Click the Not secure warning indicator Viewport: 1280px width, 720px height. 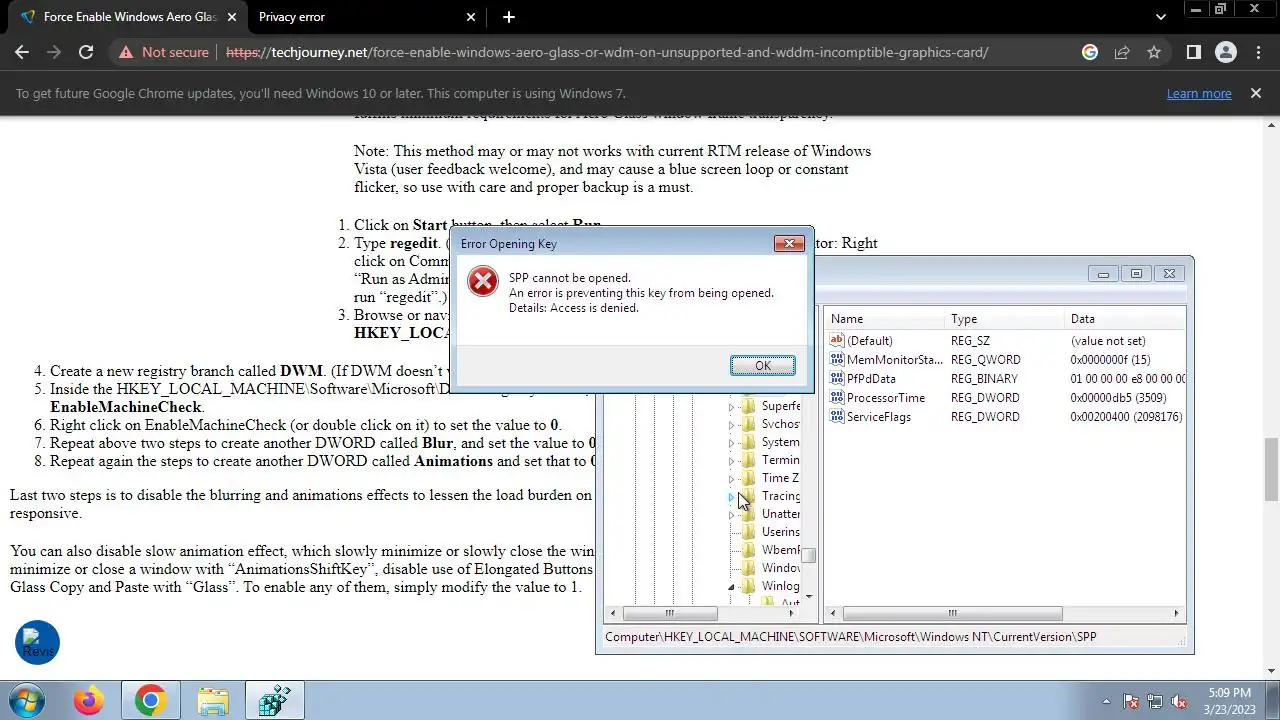[x=165, y=52]
